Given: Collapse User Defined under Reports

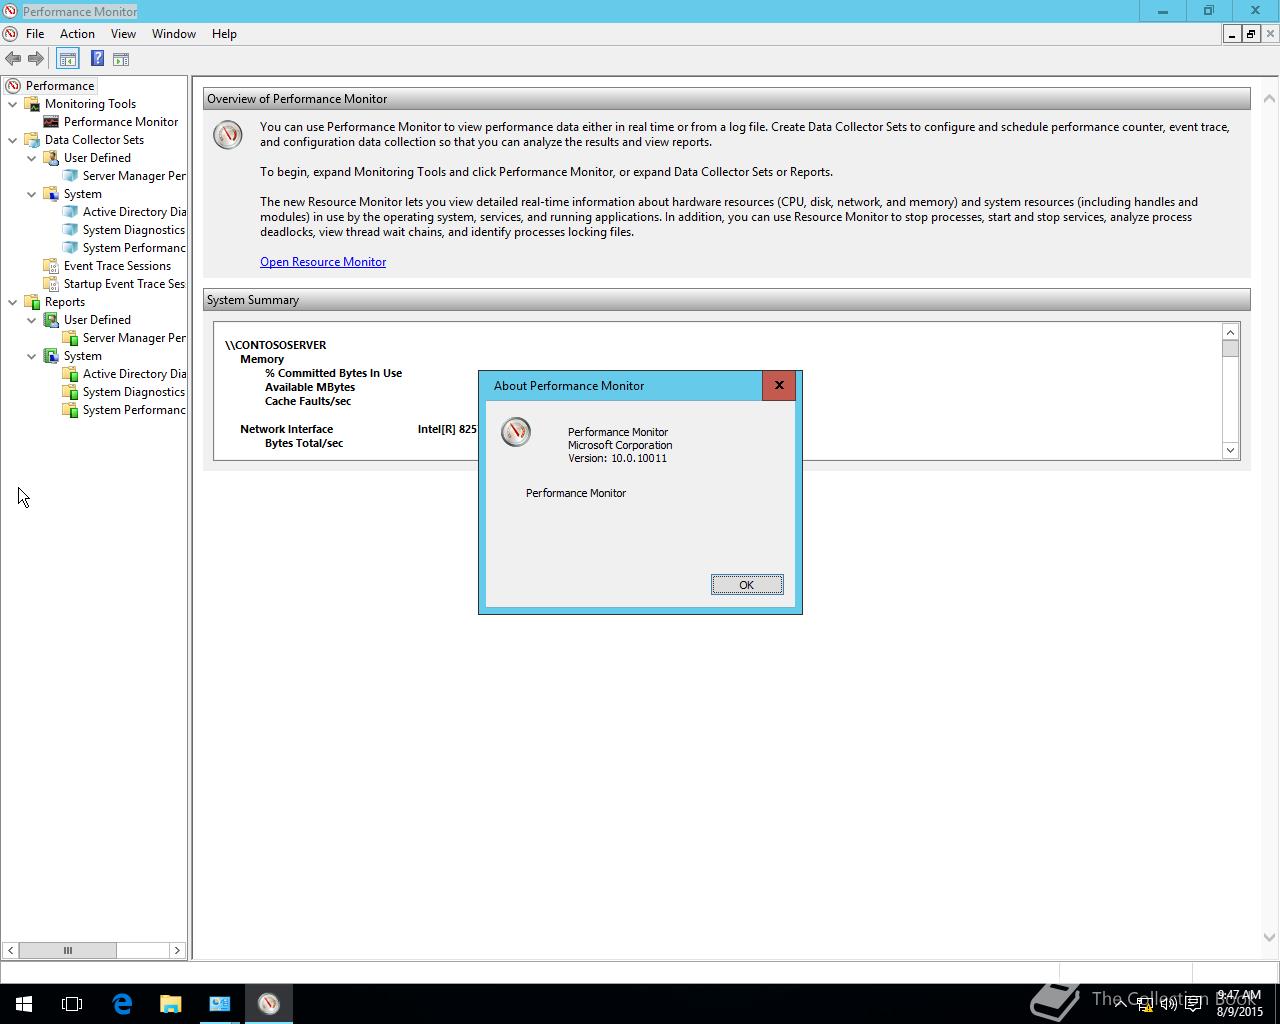Looking at the screenshot, I should tap(32, 320).
